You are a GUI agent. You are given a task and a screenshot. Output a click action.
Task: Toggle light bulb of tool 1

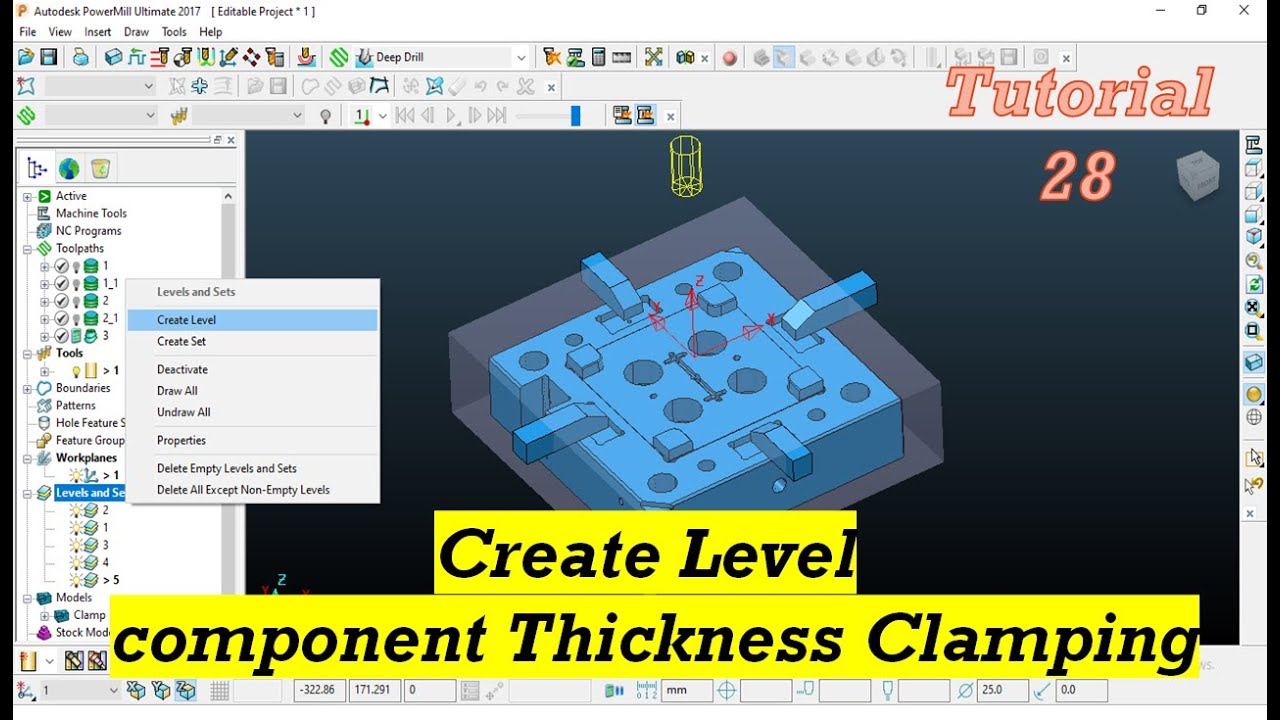(x=76, y=371)
